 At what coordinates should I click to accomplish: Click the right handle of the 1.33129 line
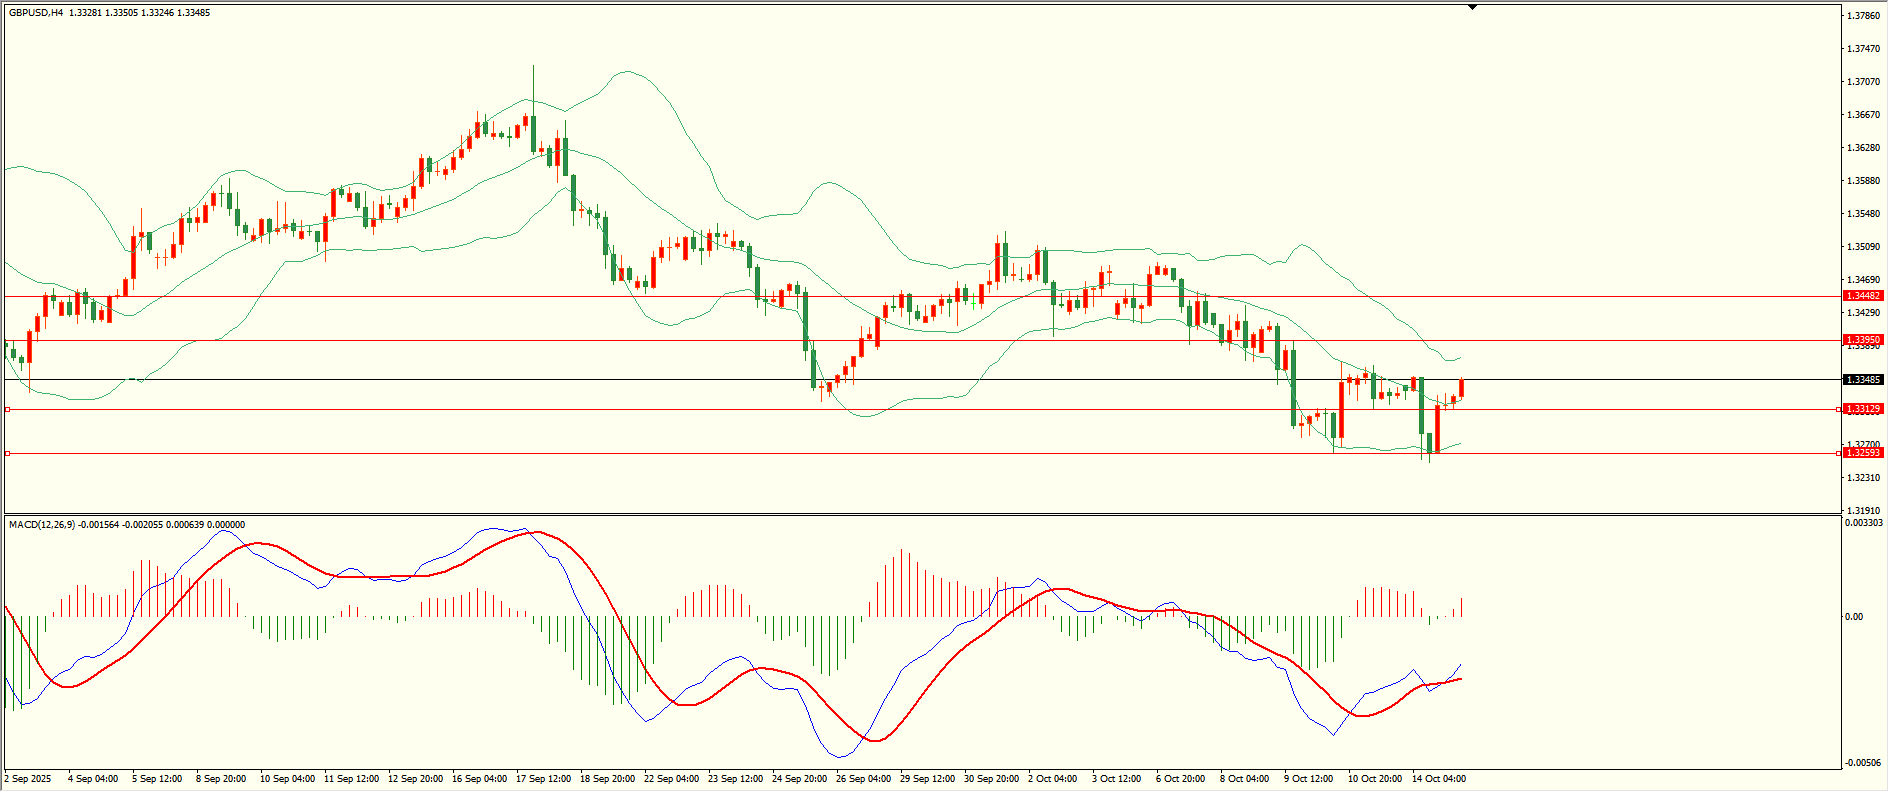tap(1838, 409)
